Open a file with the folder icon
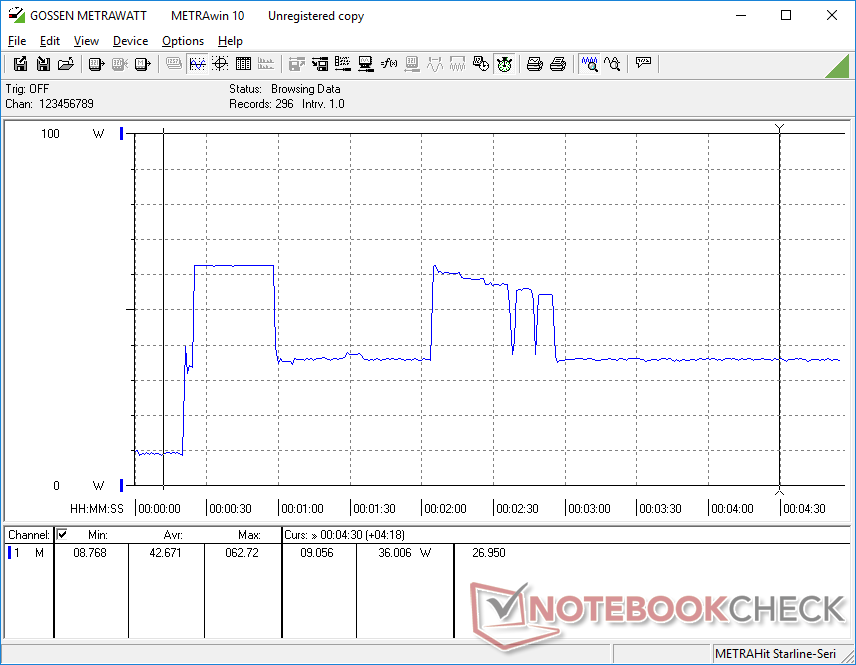The image size is (856, 665). 66,64
